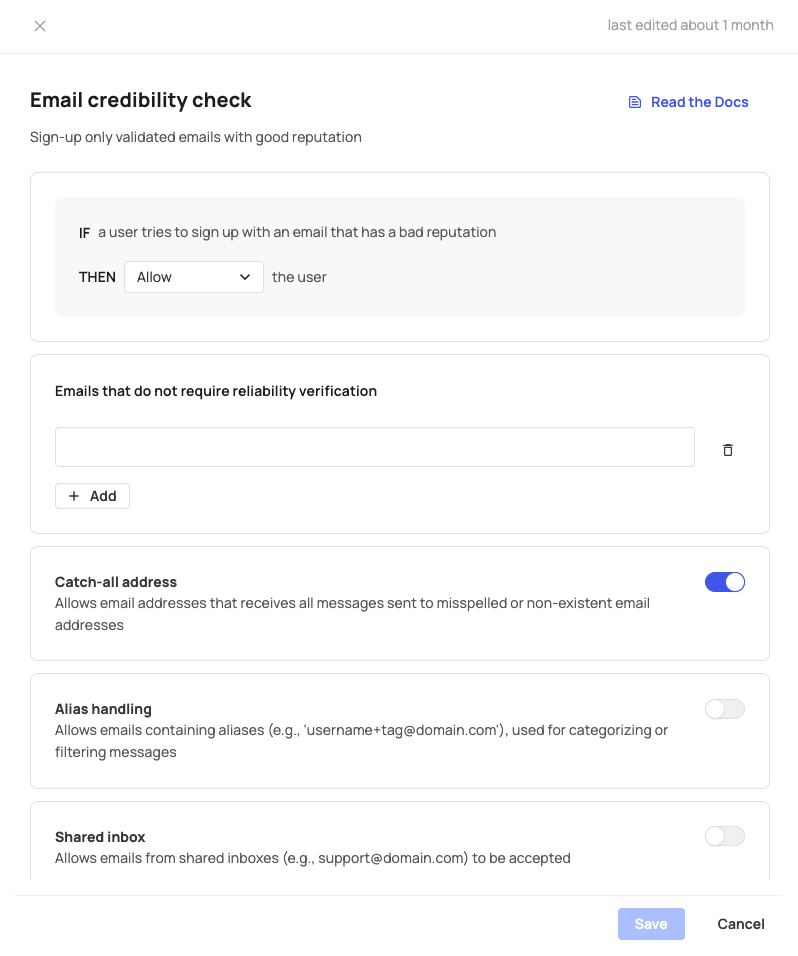Open the Allow action dropdown
Screen dimensions: 798x956
point(193,277)
